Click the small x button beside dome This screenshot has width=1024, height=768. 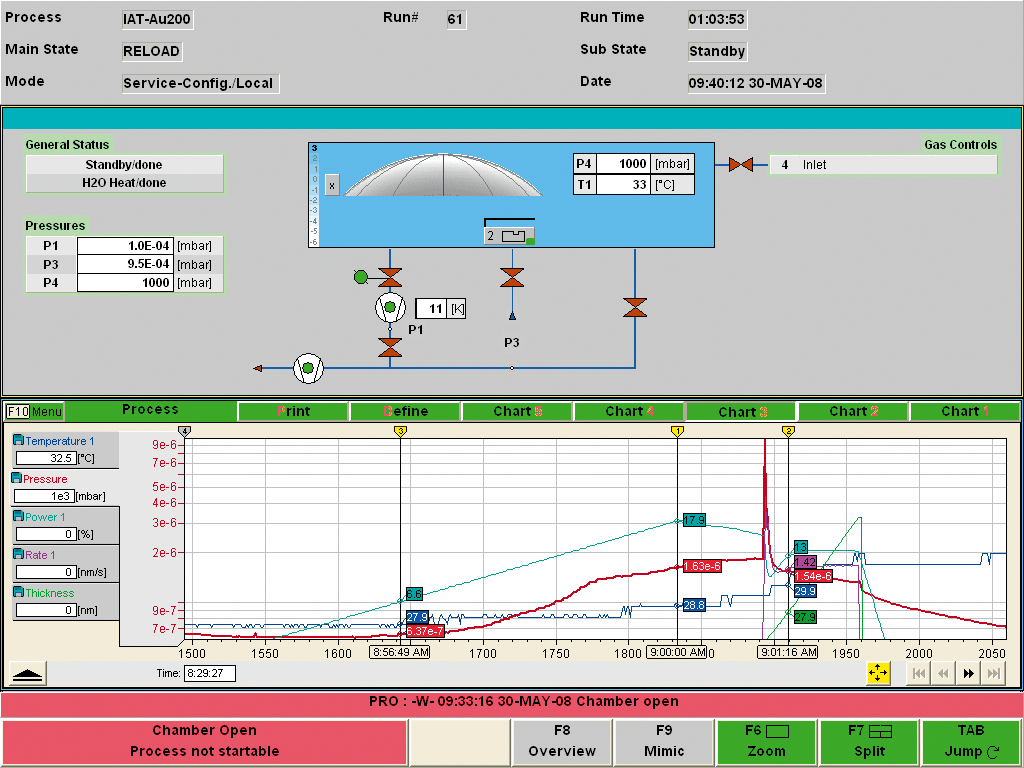tap(332, 185)
